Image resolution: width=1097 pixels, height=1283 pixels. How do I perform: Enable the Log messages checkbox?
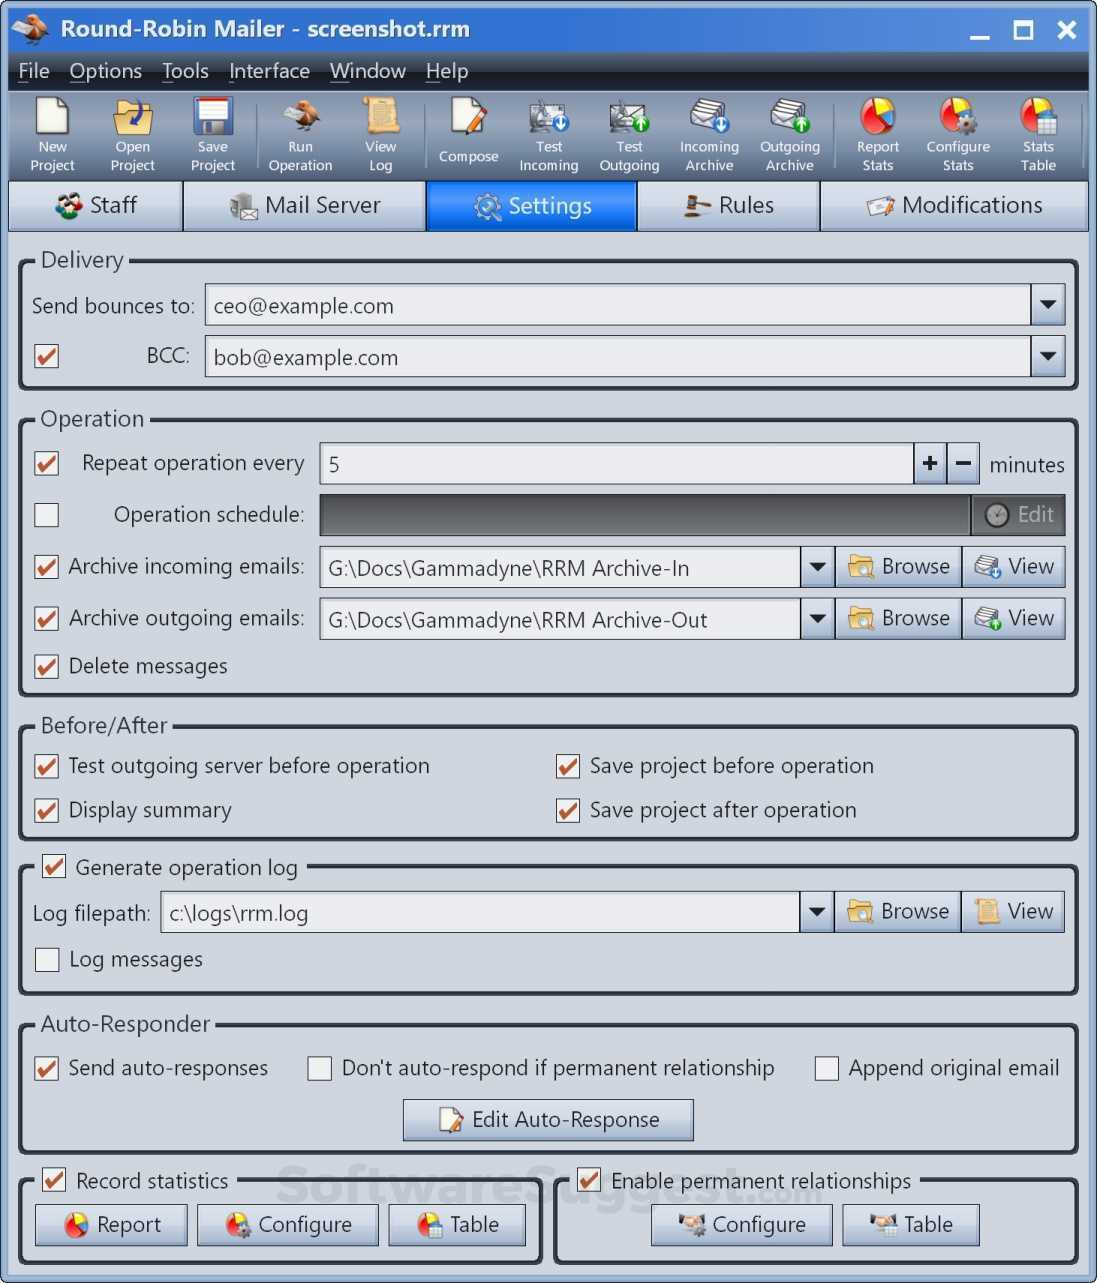click(47, 960)
